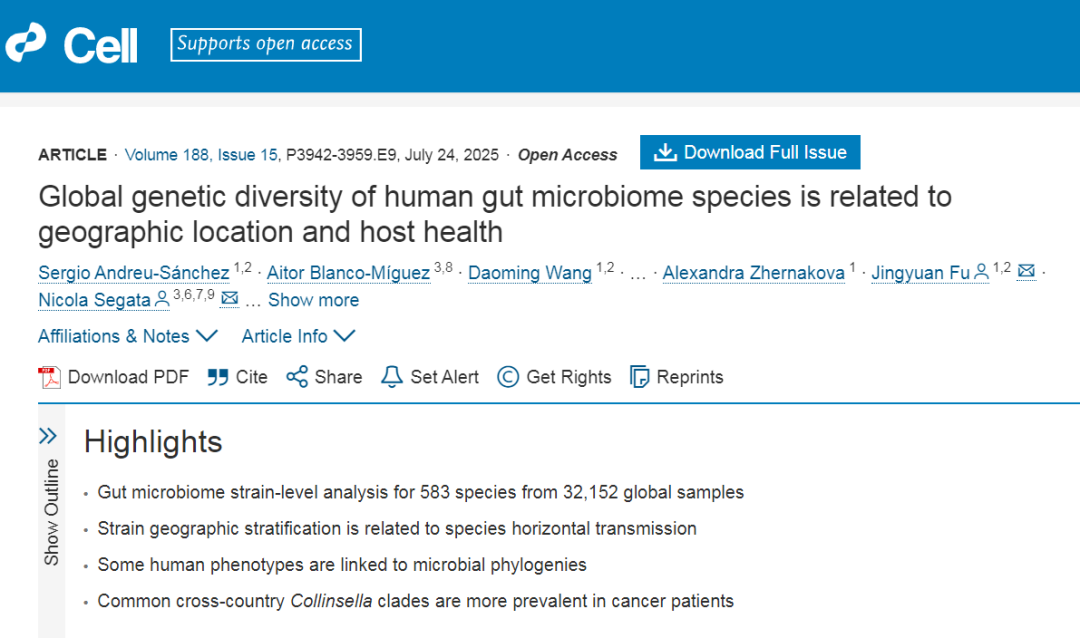
Task: Click the Share icon
Action: (297, 377)
